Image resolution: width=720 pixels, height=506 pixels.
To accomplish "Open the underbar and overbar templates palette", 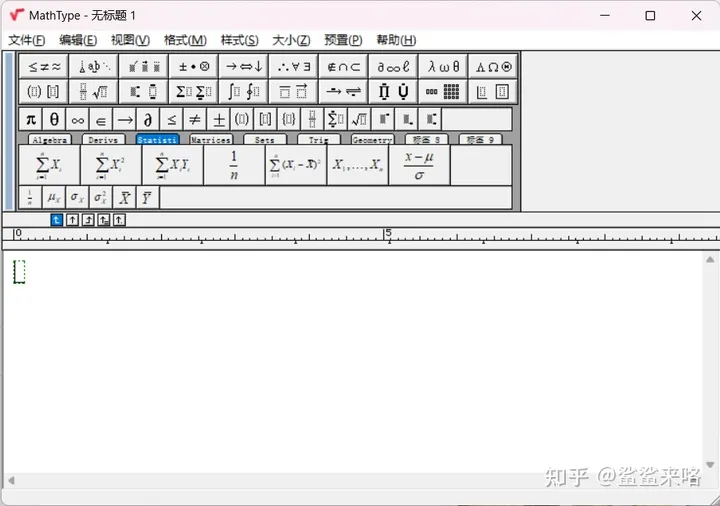I will click(x=294, y=91).
